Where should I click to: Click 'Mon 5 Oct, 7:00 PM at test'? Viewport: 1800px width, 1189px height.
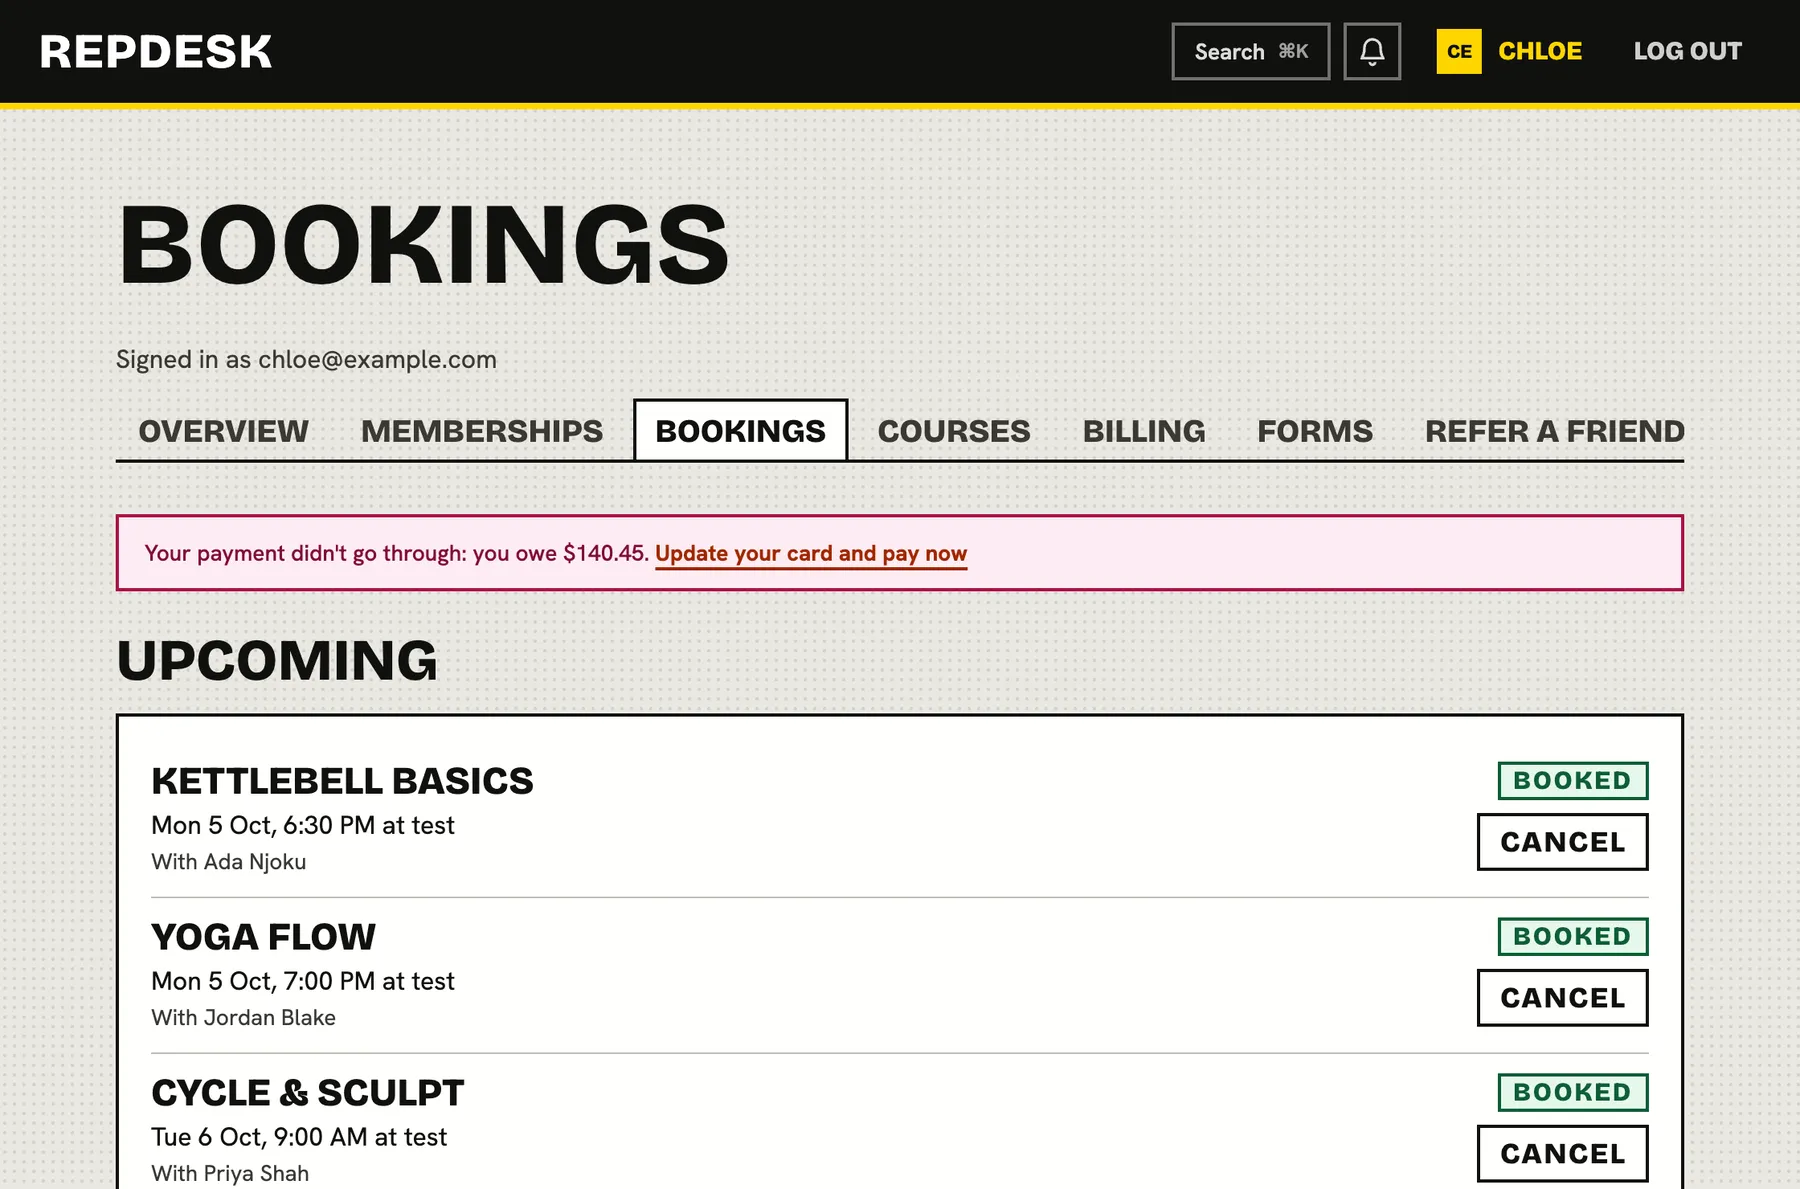303,982
